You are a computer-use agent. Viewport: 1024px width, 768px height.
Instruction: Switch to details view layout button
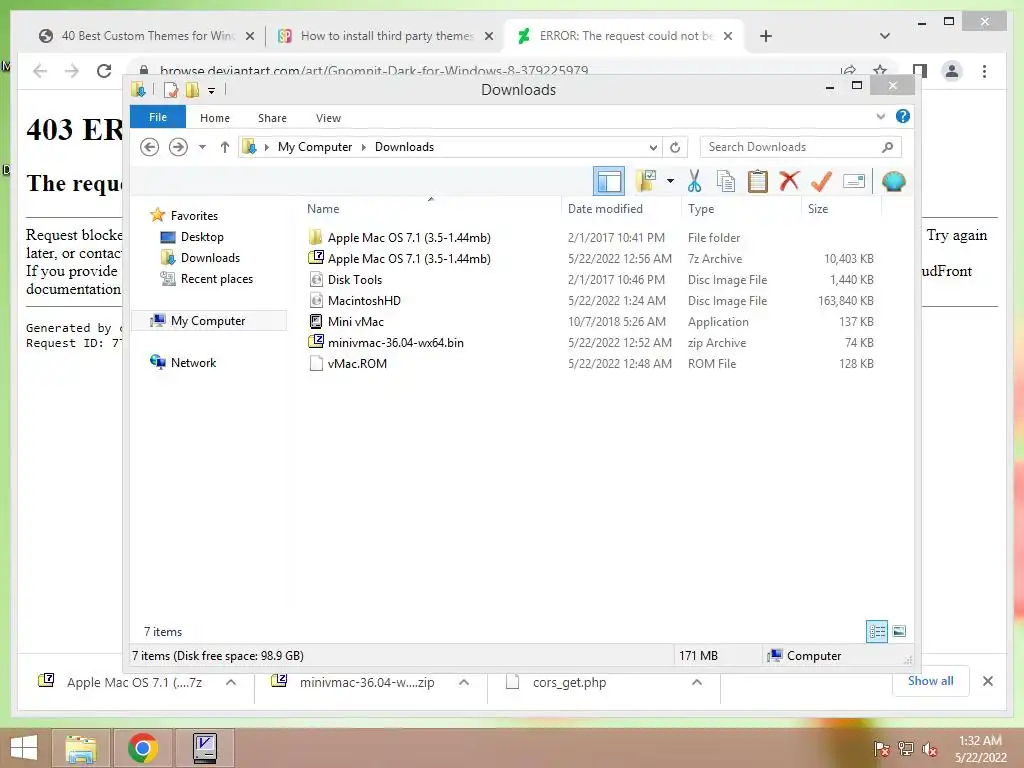[876, 631]
